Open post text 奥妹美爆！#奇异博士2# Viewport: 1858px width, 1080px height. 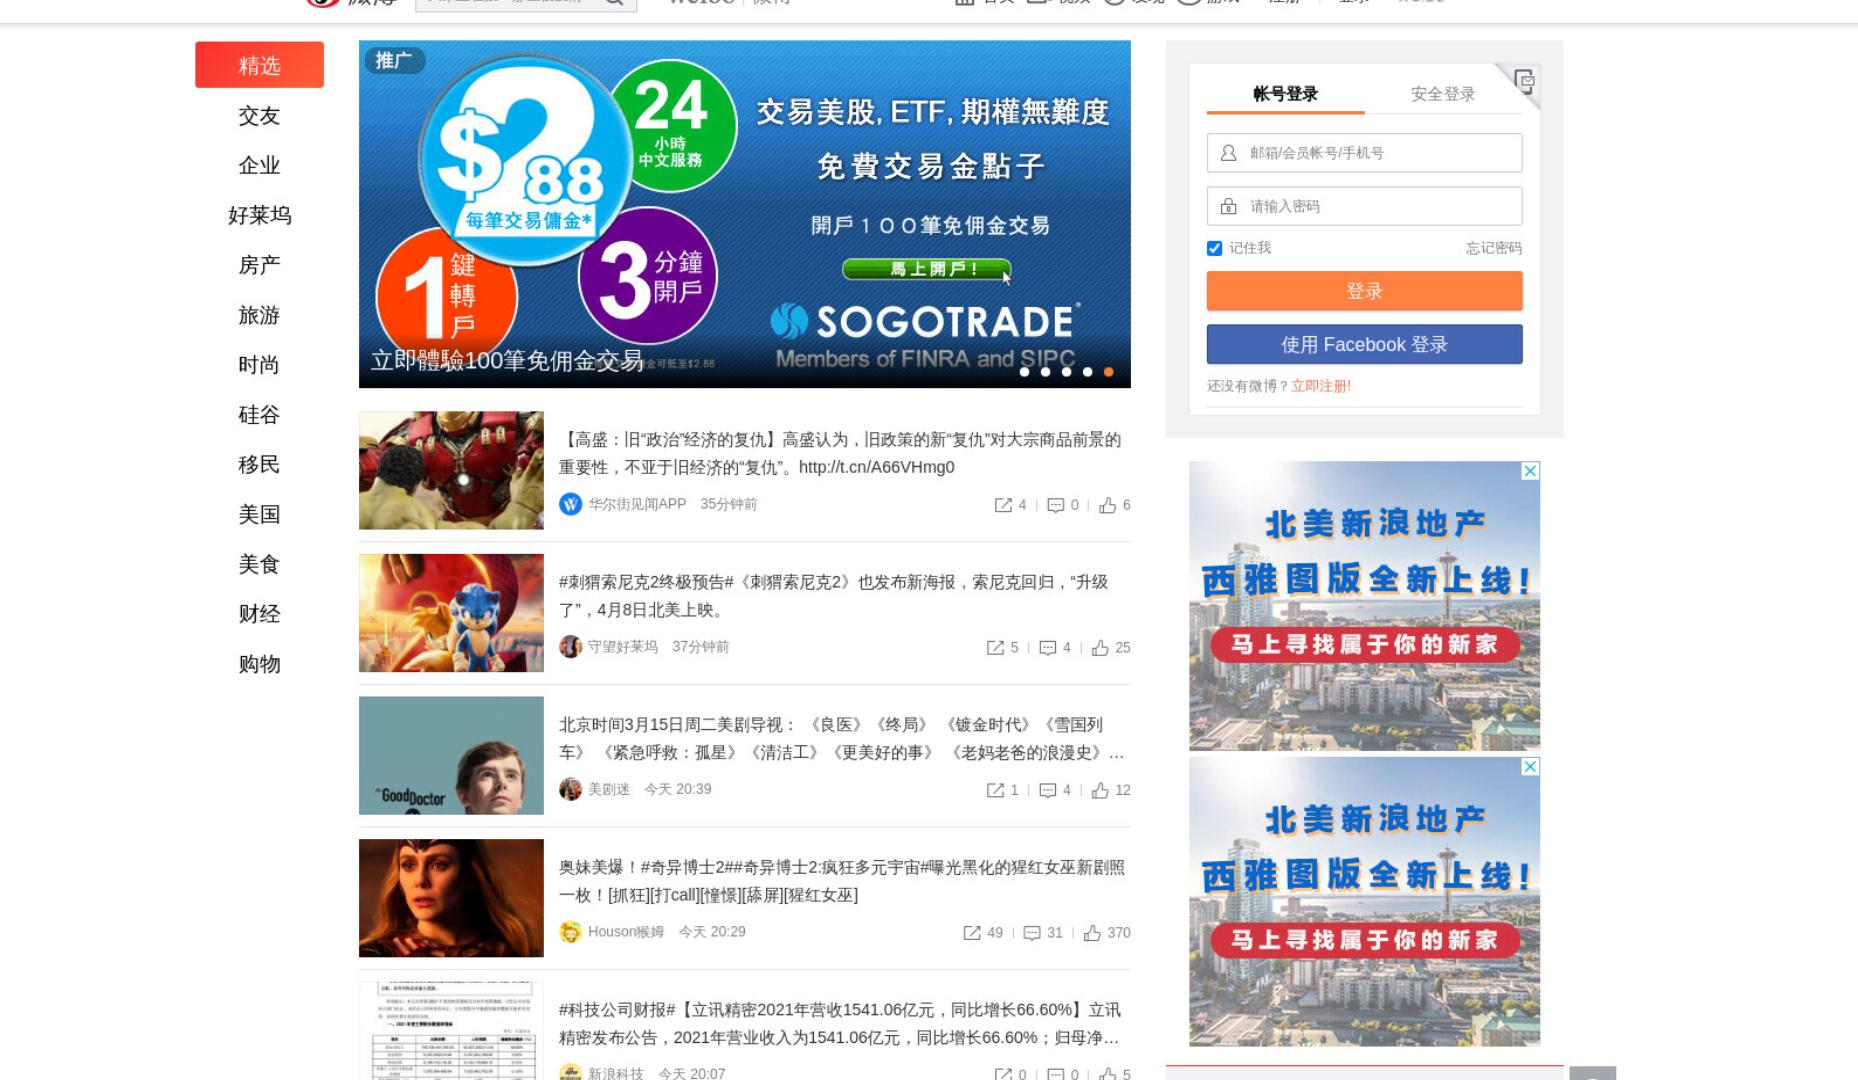point(842,881)
